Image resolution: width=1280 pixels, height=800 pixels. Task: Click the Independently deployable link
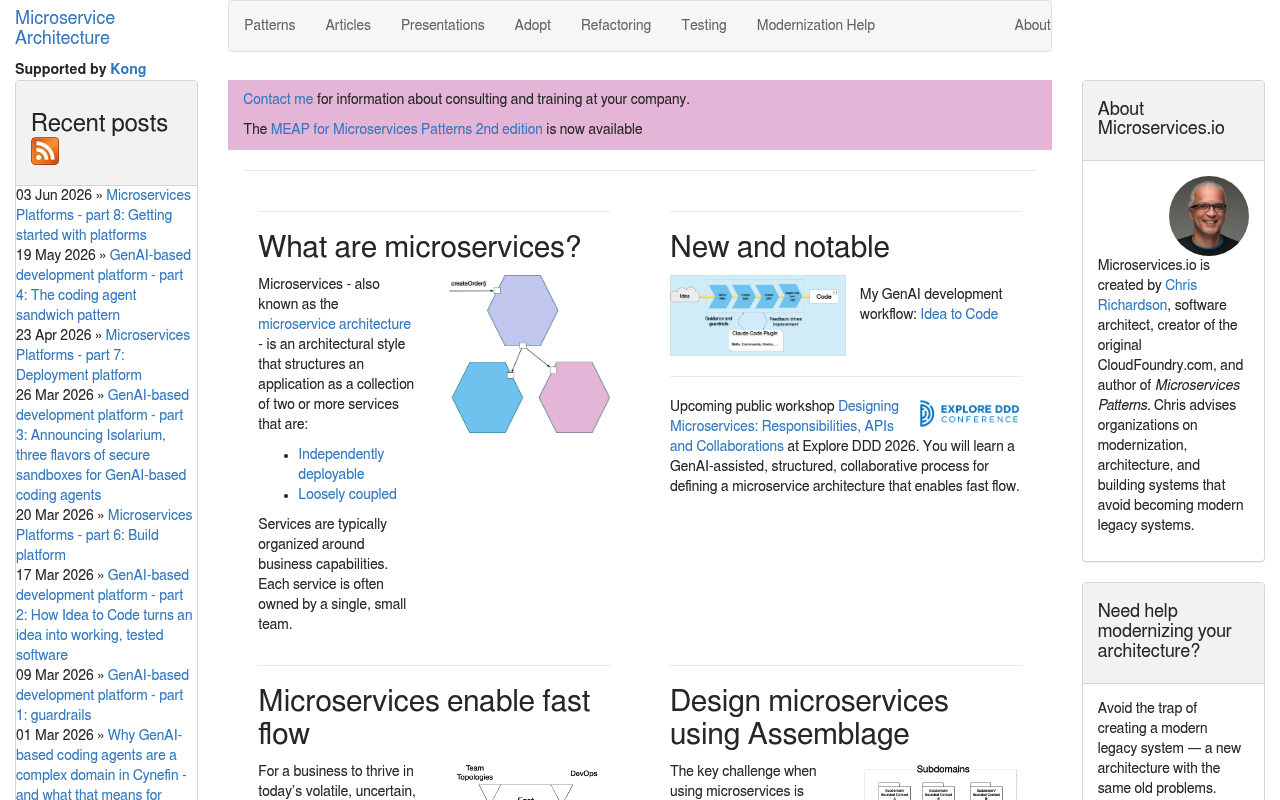click(x=341, y=464)
